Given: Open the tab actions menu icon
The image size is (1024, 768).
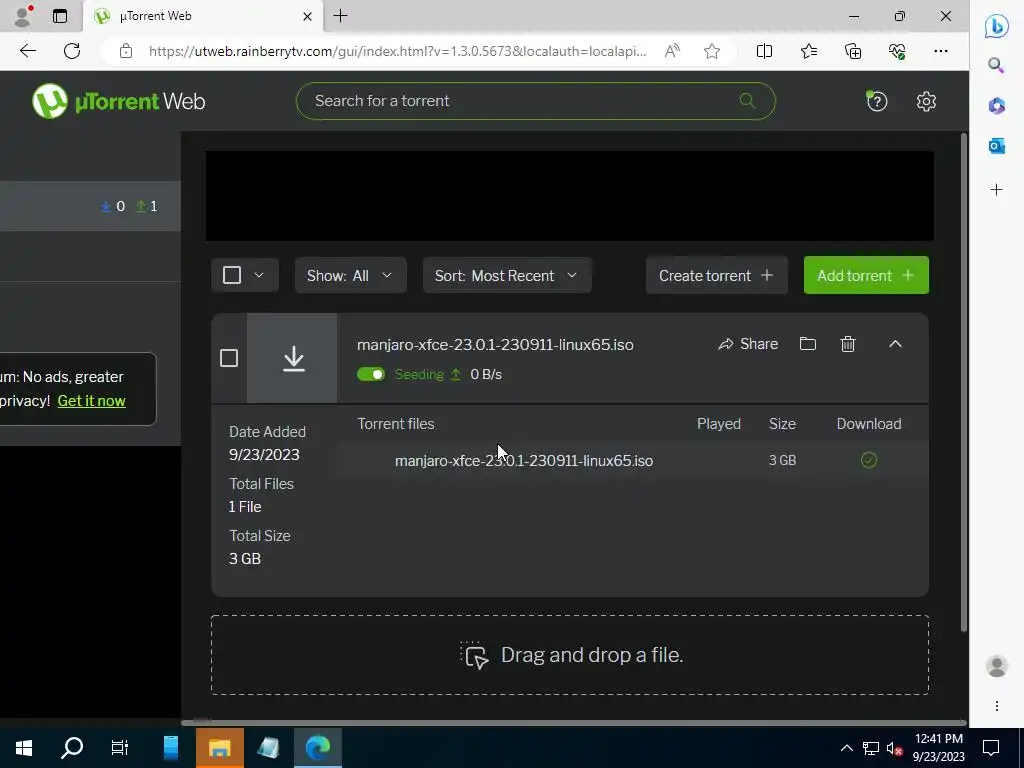Looking at the screenshot, I should 59,16.
